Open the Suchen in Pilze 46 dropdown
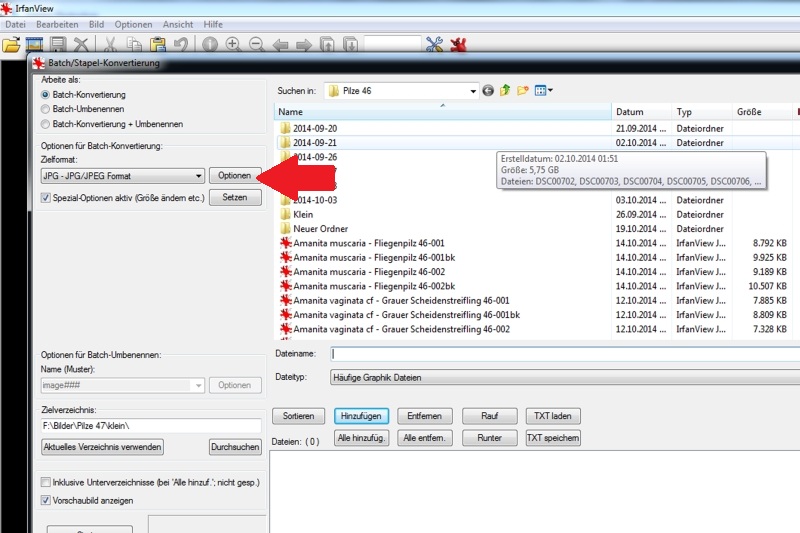 (x=472, y=91)
